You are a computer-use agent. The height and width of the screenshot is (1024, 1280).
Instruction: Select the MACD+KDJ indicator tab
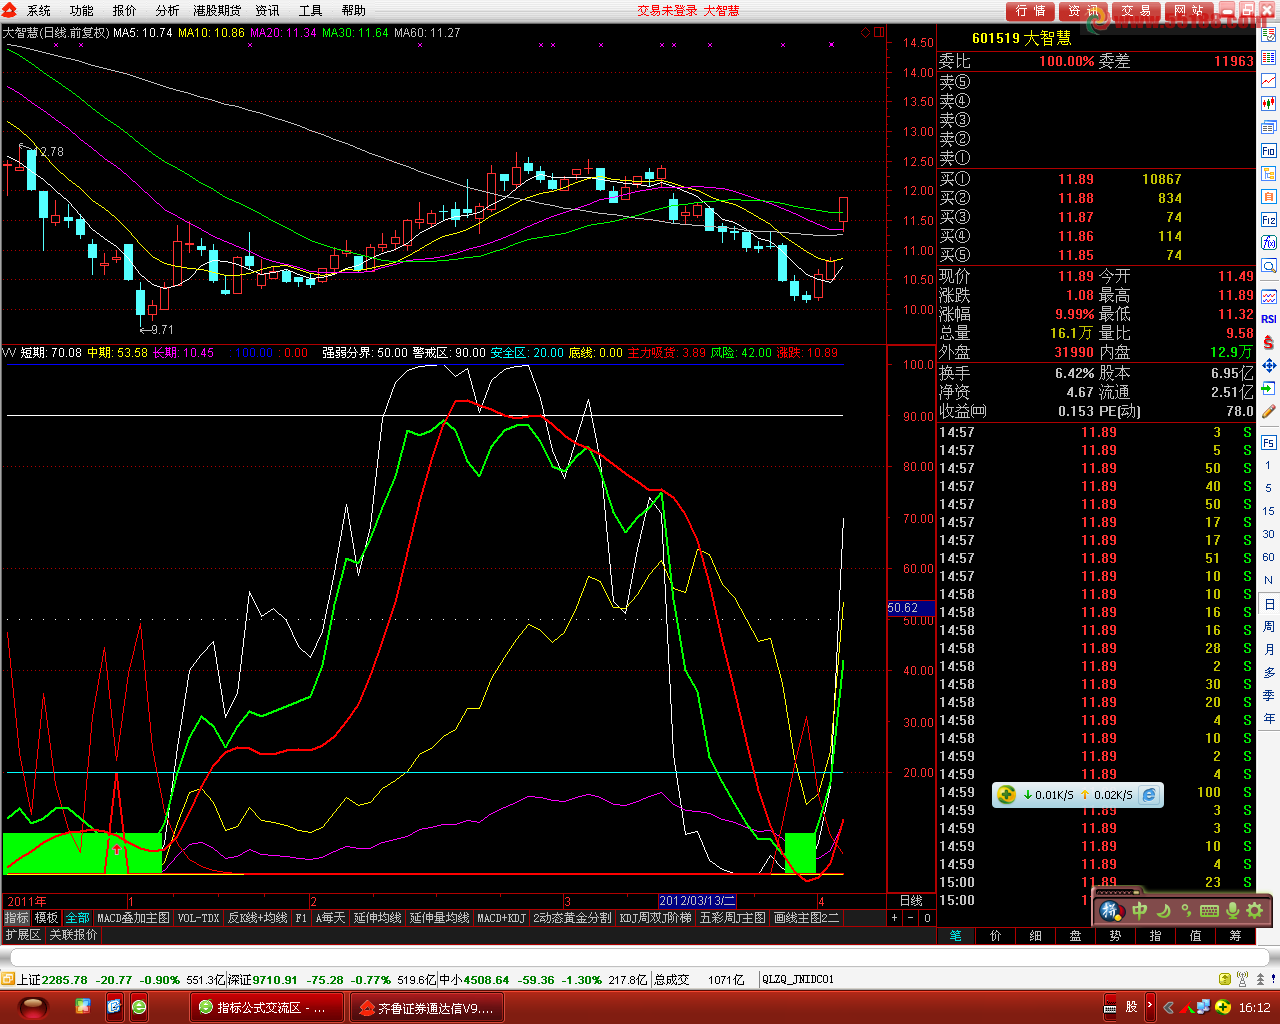501,918
